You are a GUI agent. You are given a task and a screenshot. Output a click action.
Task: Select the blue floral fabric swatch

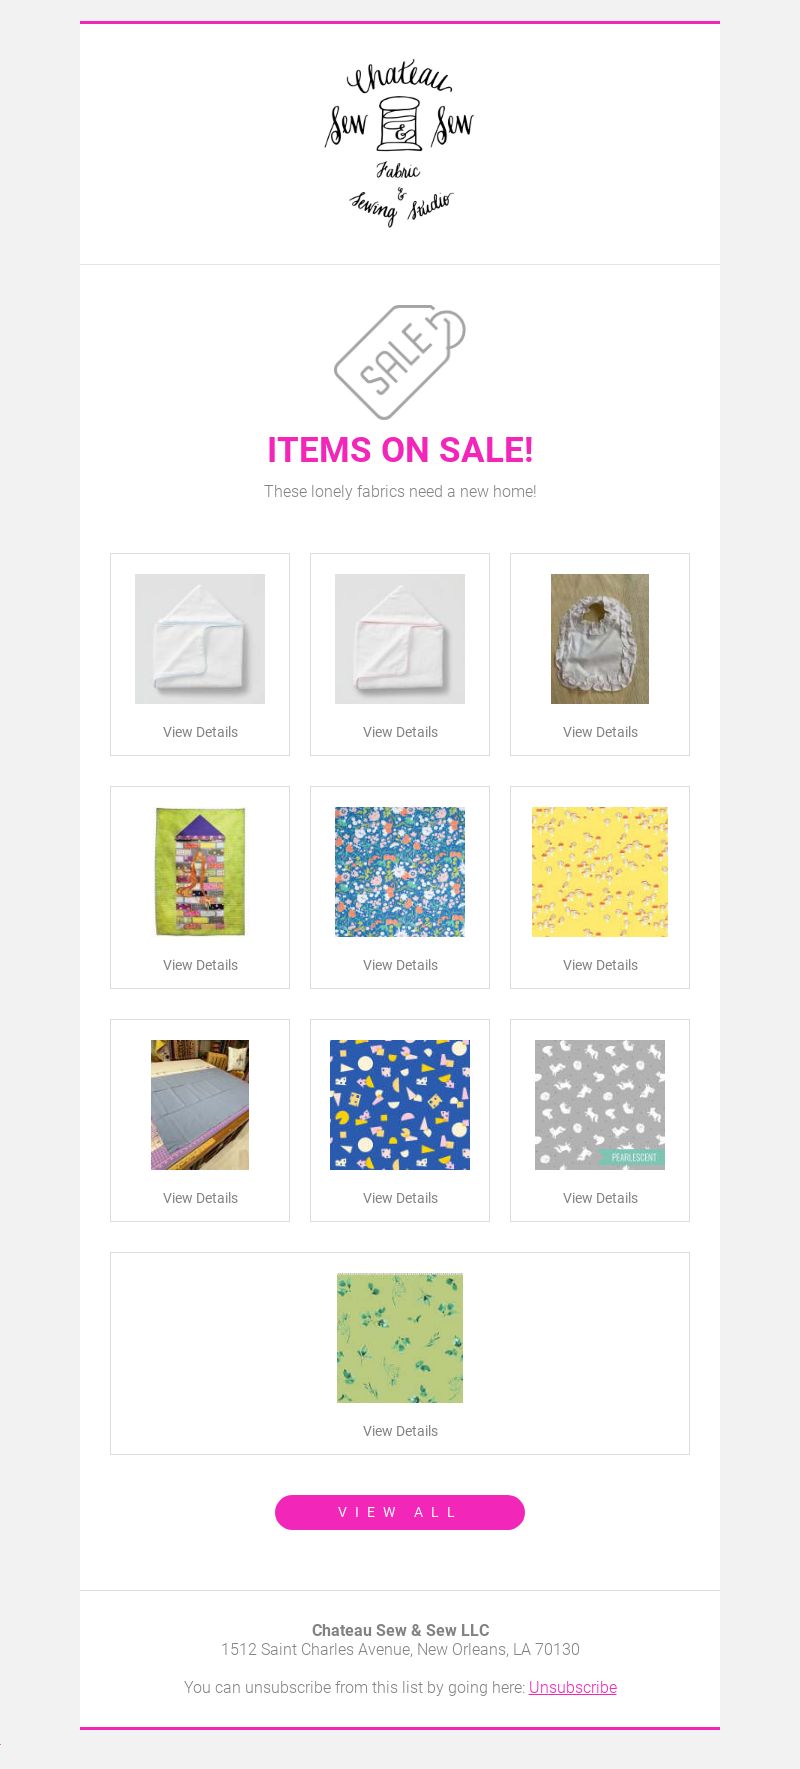400,872
